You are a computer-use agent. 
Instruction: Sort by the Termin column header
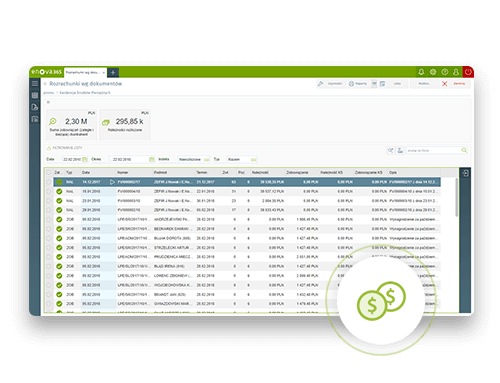click(202, 172)
